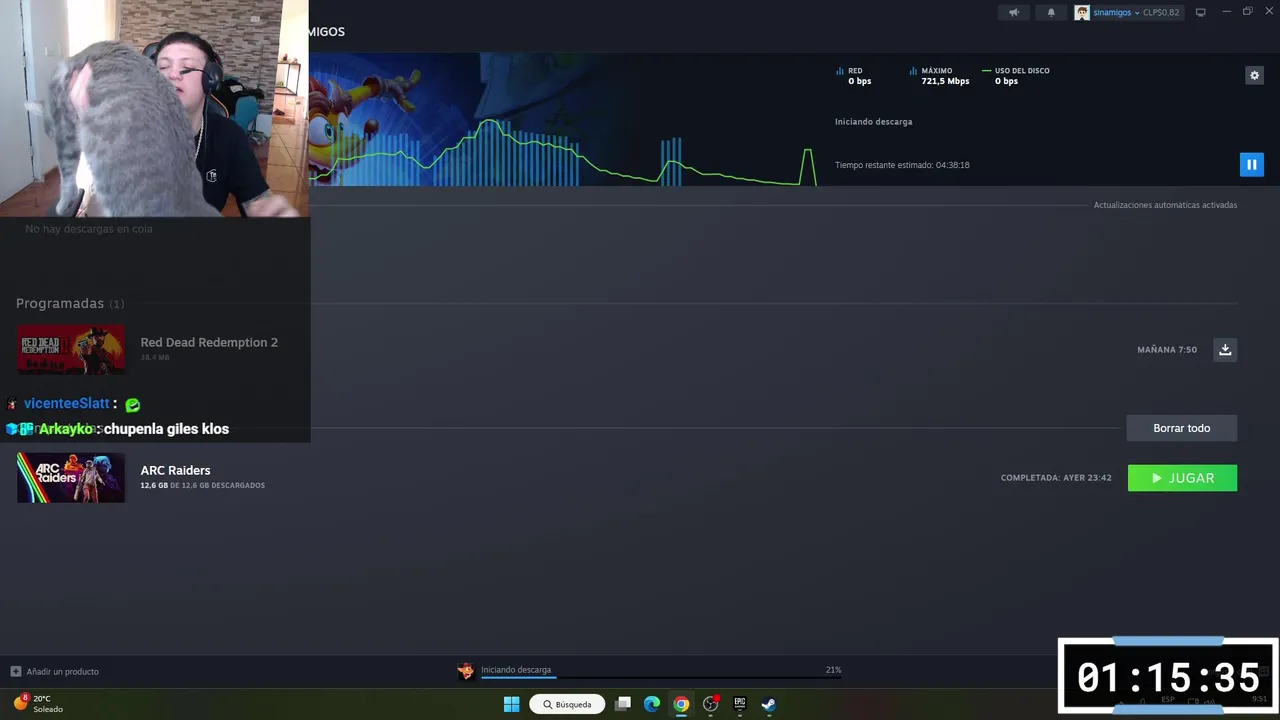Click the 21% progress percentage
The width and height of the screenshot is (1280, 720).
(833, 670)
